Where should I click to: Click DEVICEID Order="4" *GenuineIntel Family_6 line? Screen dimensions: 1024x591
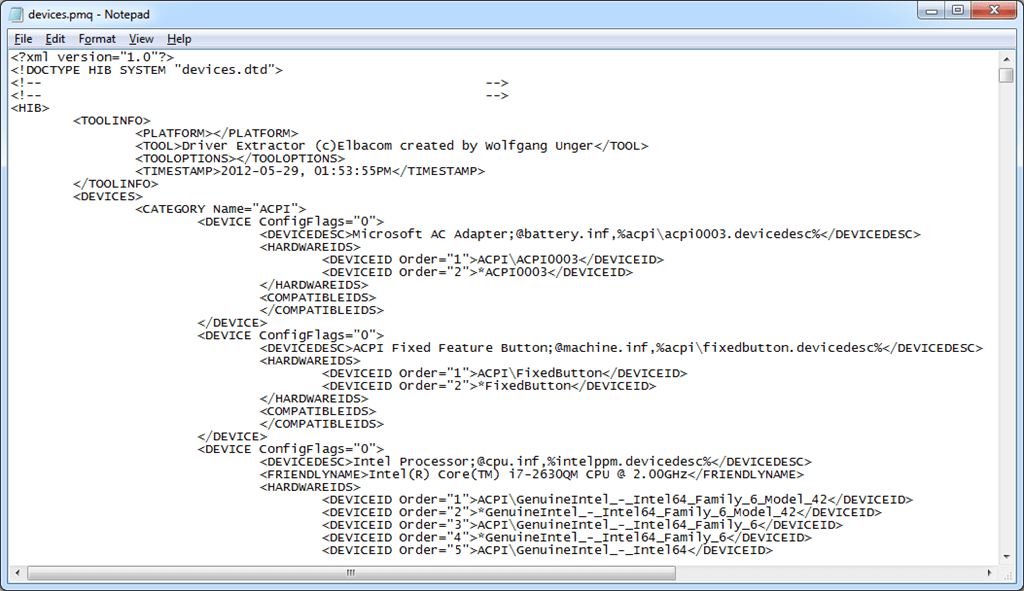click(567, 537)
